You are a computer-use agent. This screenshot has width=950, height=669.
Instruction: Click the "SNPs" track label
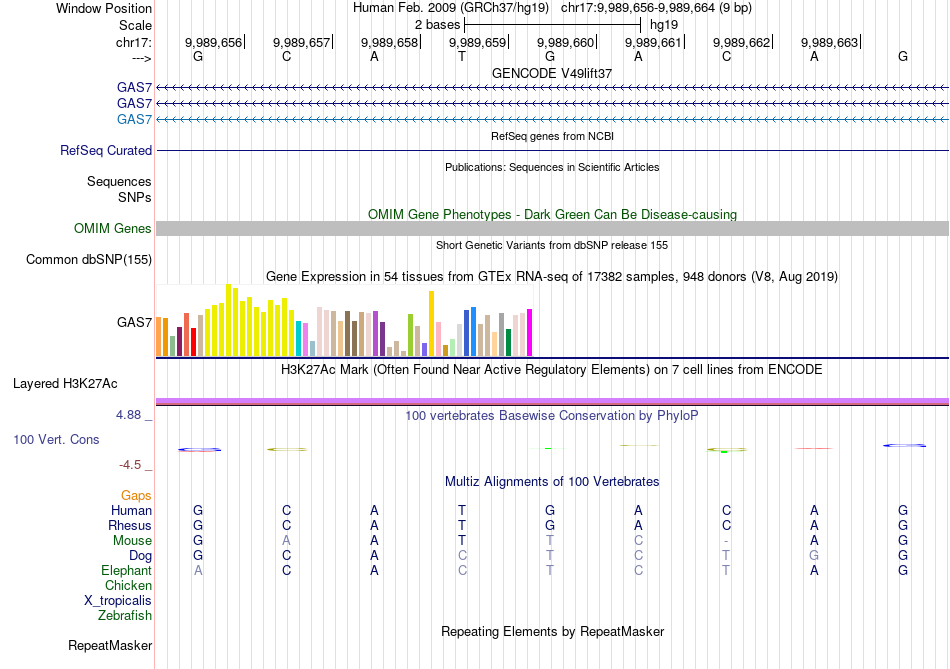[135, 198]
